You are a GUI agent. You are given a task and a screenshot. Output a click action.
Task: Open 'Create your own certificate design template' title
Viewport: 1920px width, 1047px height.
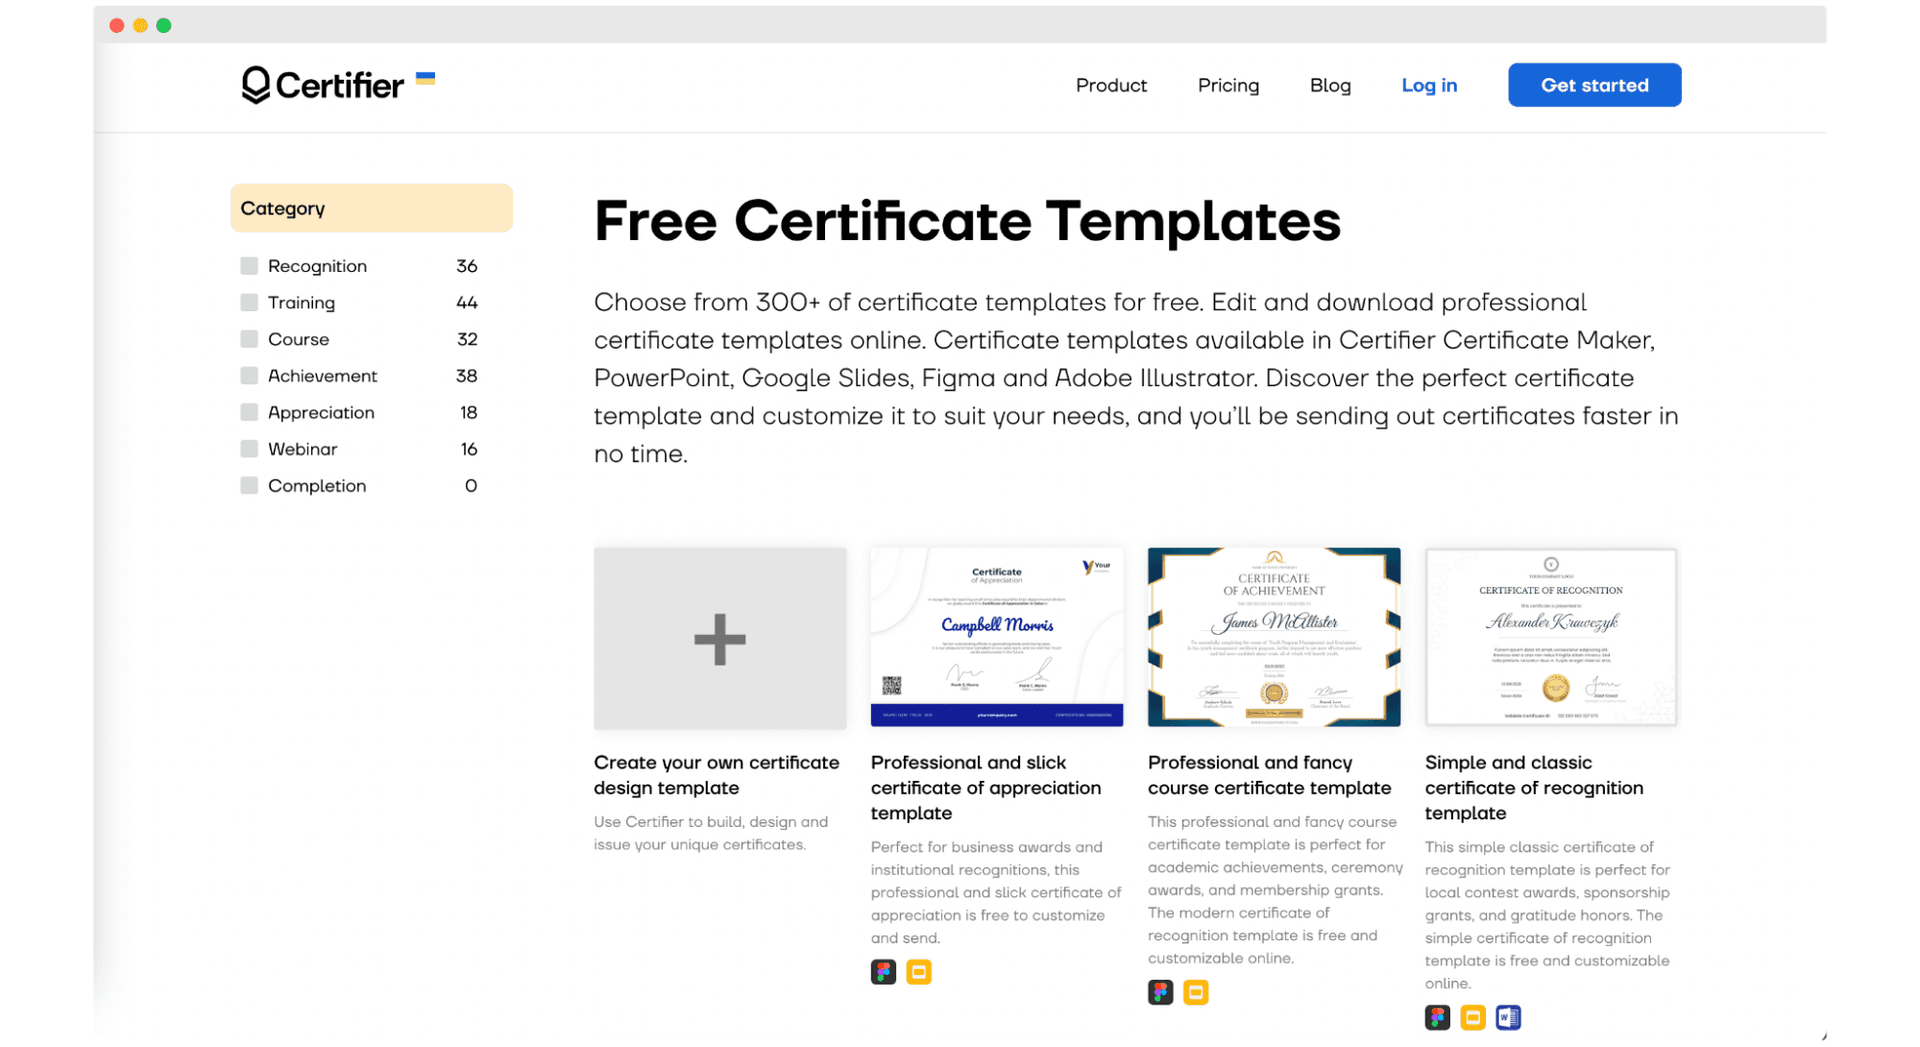click(x=716, y=775)
